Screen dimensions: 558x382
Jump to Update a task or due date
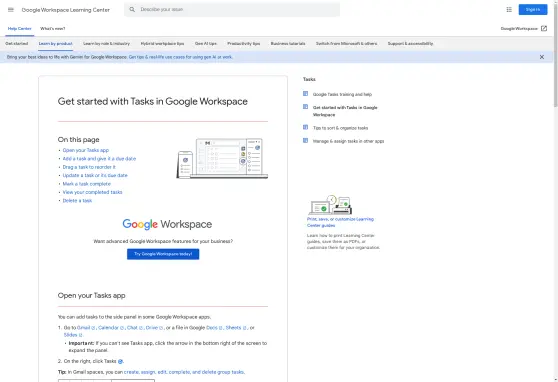click(x=95, y=176)
